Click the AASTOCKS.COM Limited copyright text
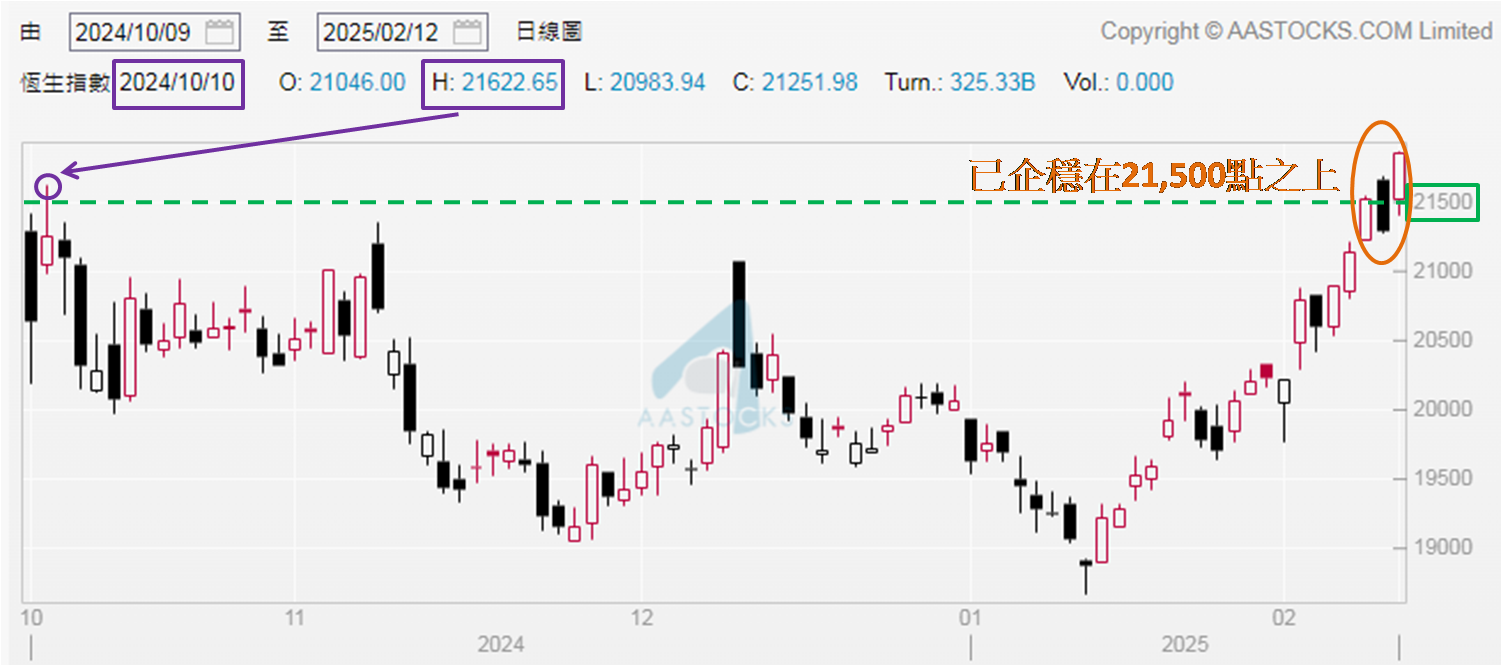Screen dimensions: 1502x666 (x=1296, y=32)
